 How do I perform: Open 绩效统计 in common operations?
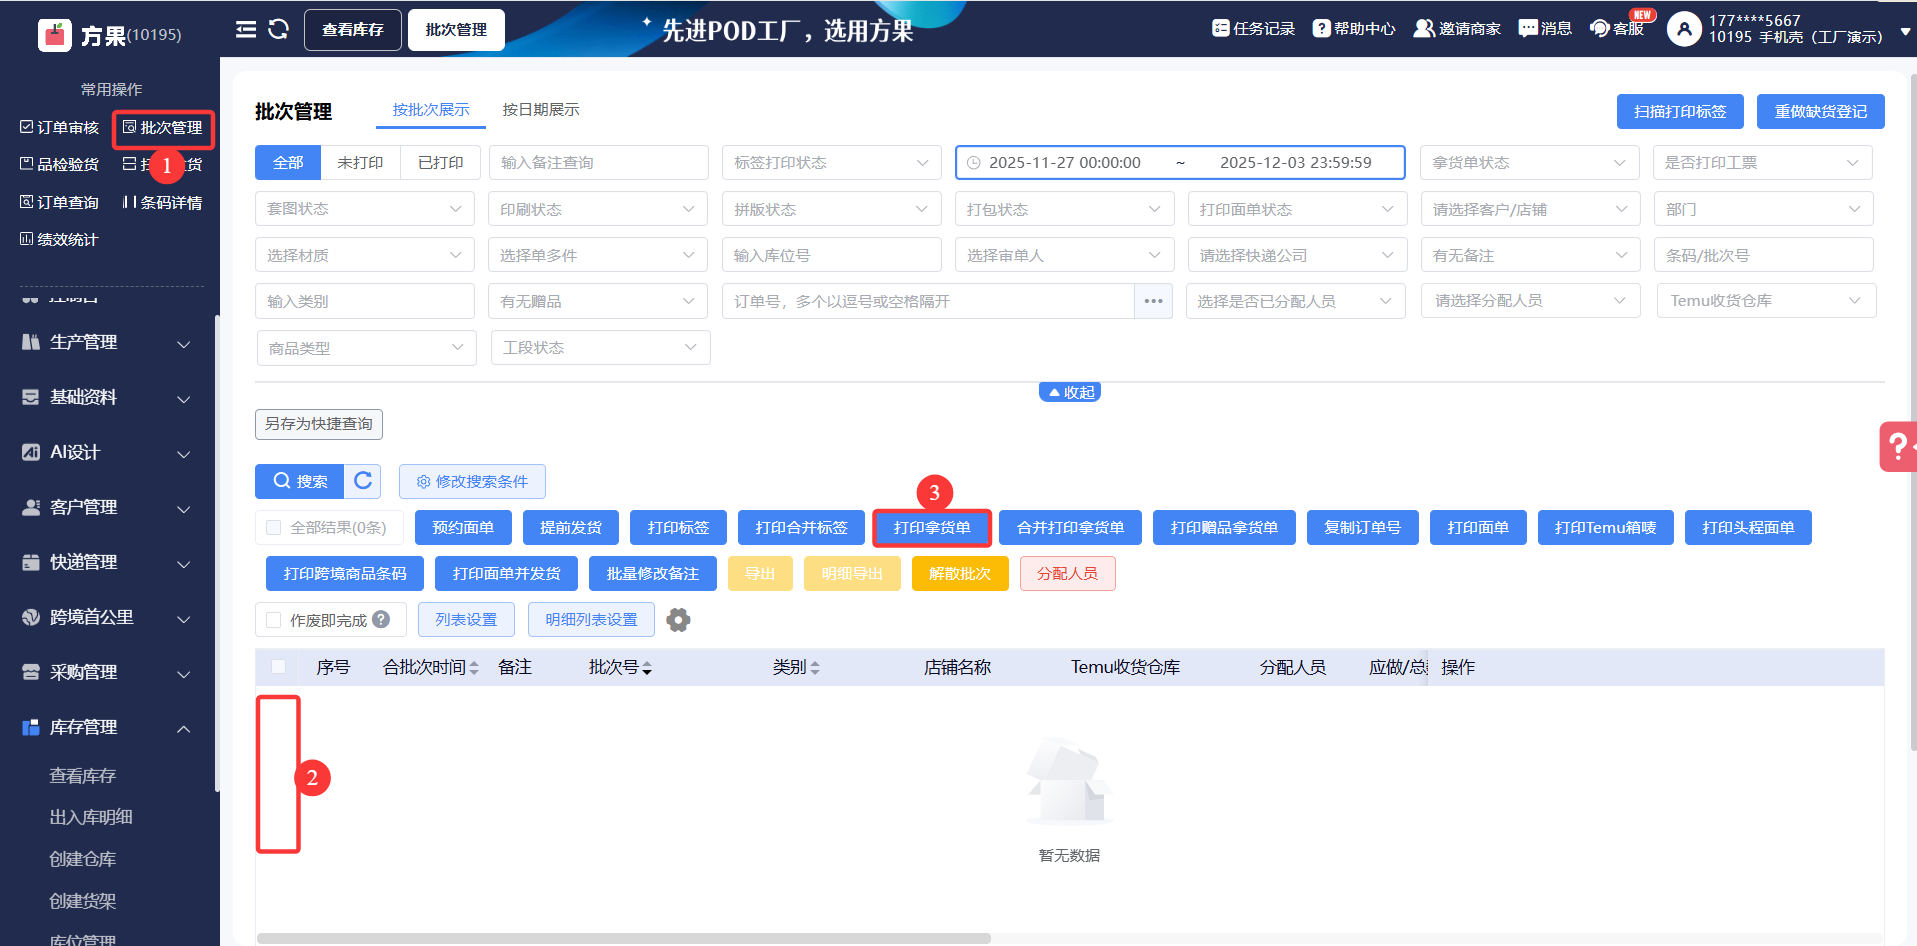coord(59,239)
